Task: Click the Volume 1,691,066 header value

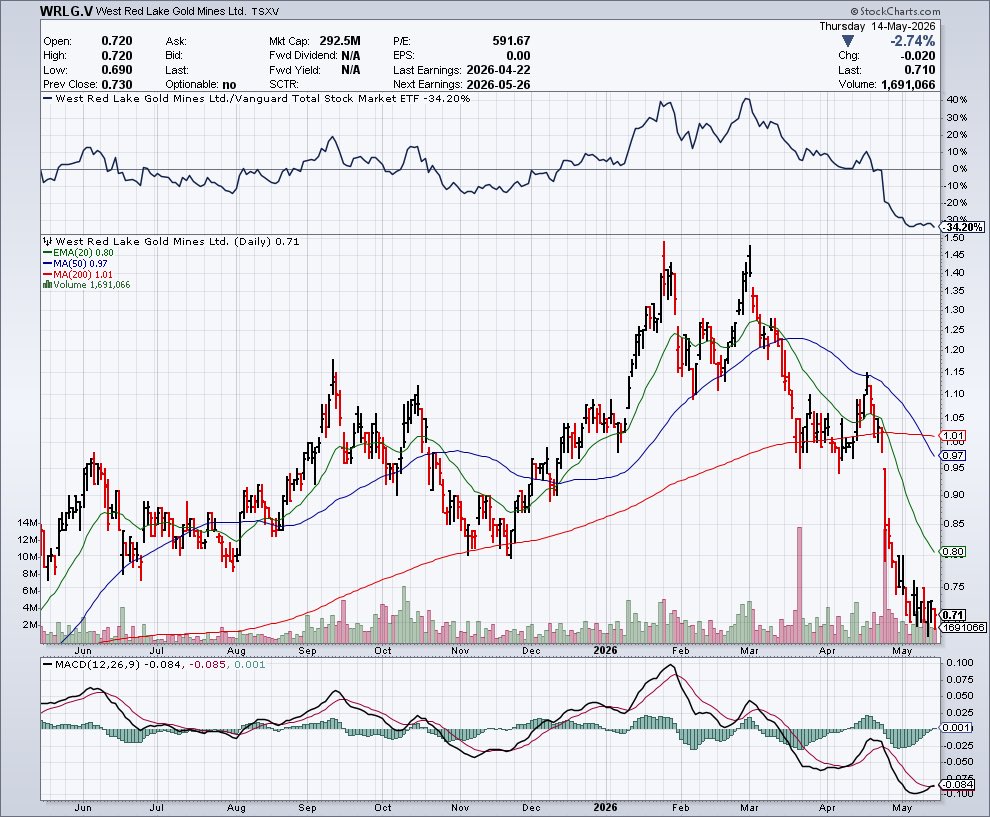Action: (x=908, y=85)
